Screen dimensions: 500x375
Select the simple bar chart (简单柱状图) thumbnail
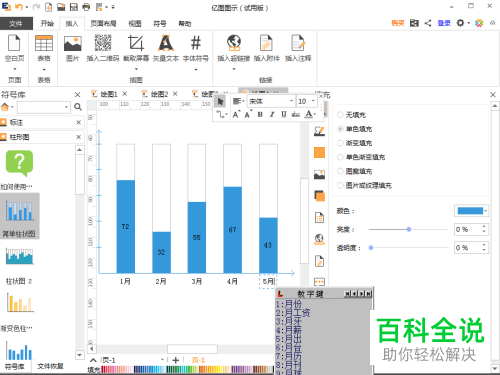pyautogui.click(x=20, y=216)
